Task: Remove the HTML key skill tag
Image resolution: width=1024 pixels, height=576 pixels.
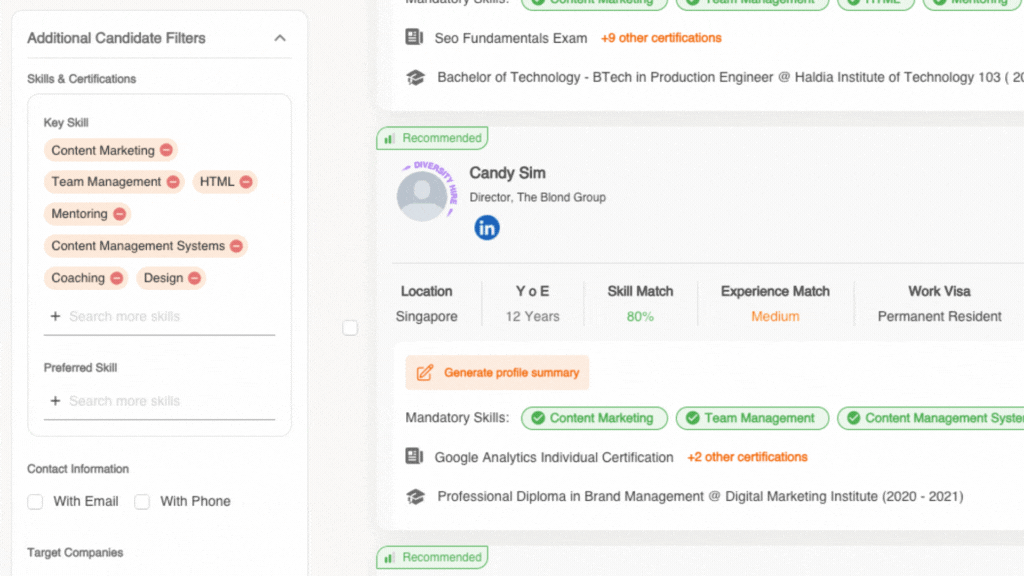Action: coord(246,182)
